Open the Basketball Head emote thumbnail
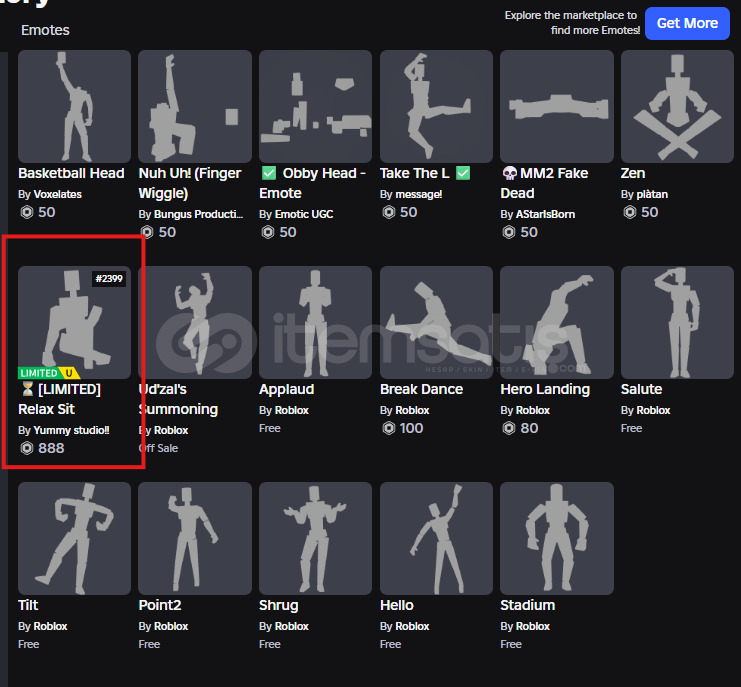741x687 pixels. pos(74,106)
